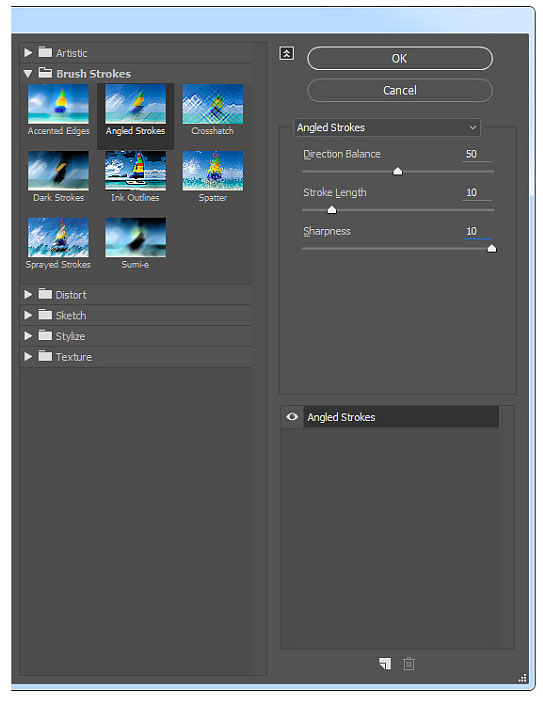Click the OK button
This screenshot has height=701, width=543.
pos(400,59)
